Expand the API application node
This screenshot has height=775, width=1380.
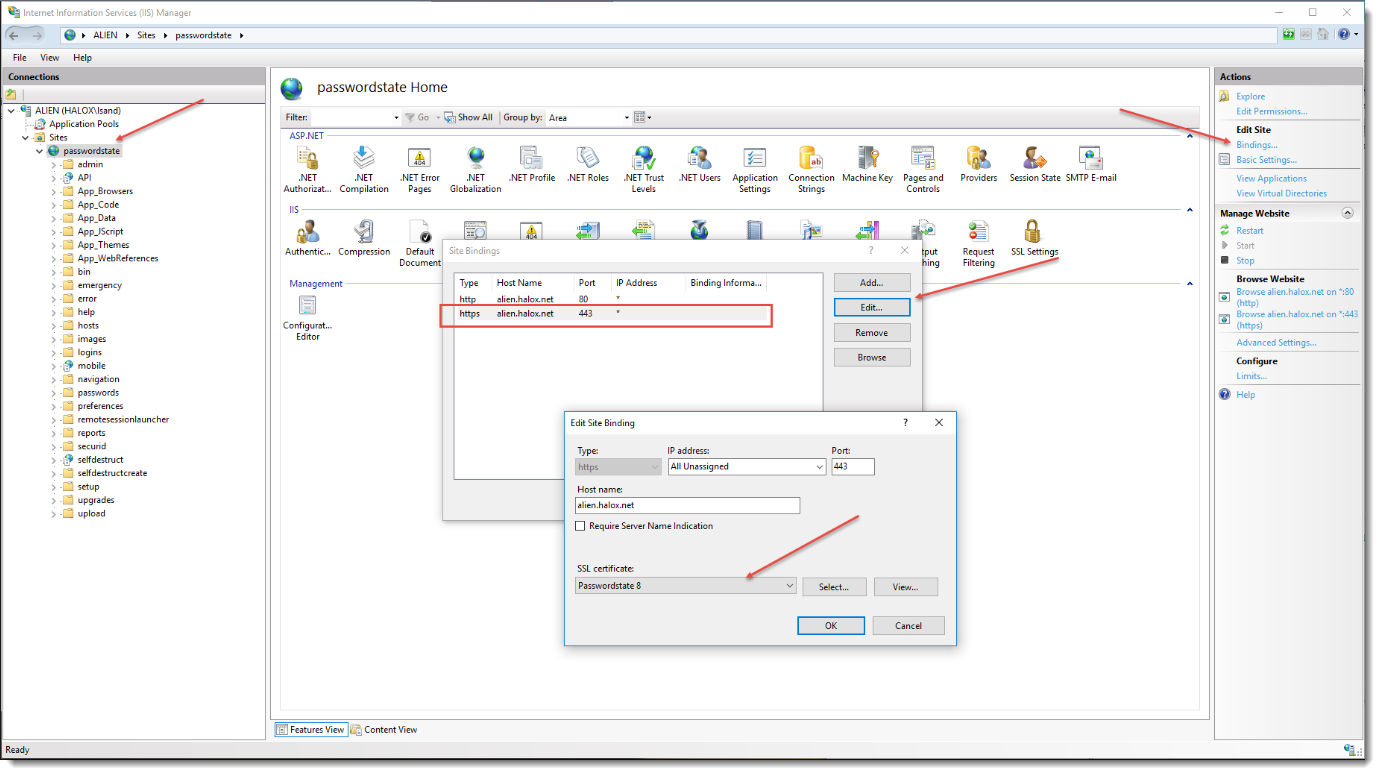53,178
